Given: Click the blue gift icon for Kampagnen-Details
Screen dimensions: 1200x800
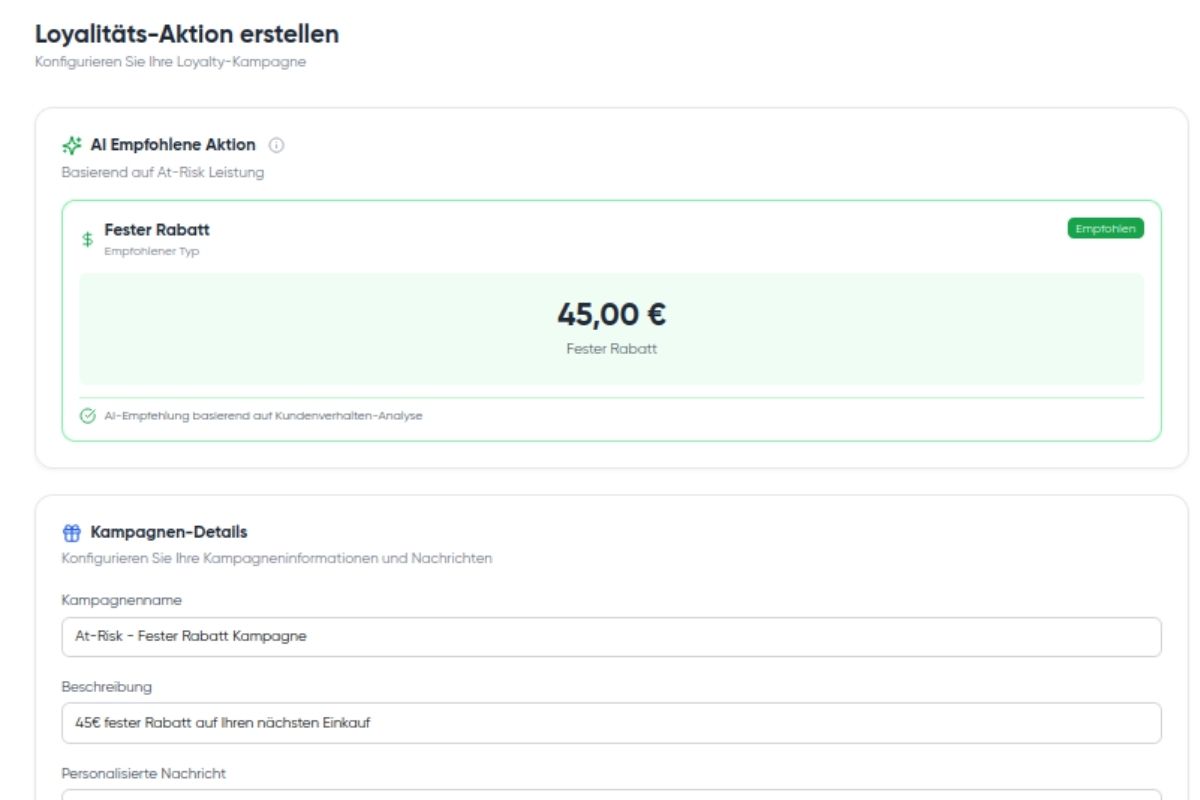Looking at the screenshot, I should pyautogui.click(x=71, y=532).
